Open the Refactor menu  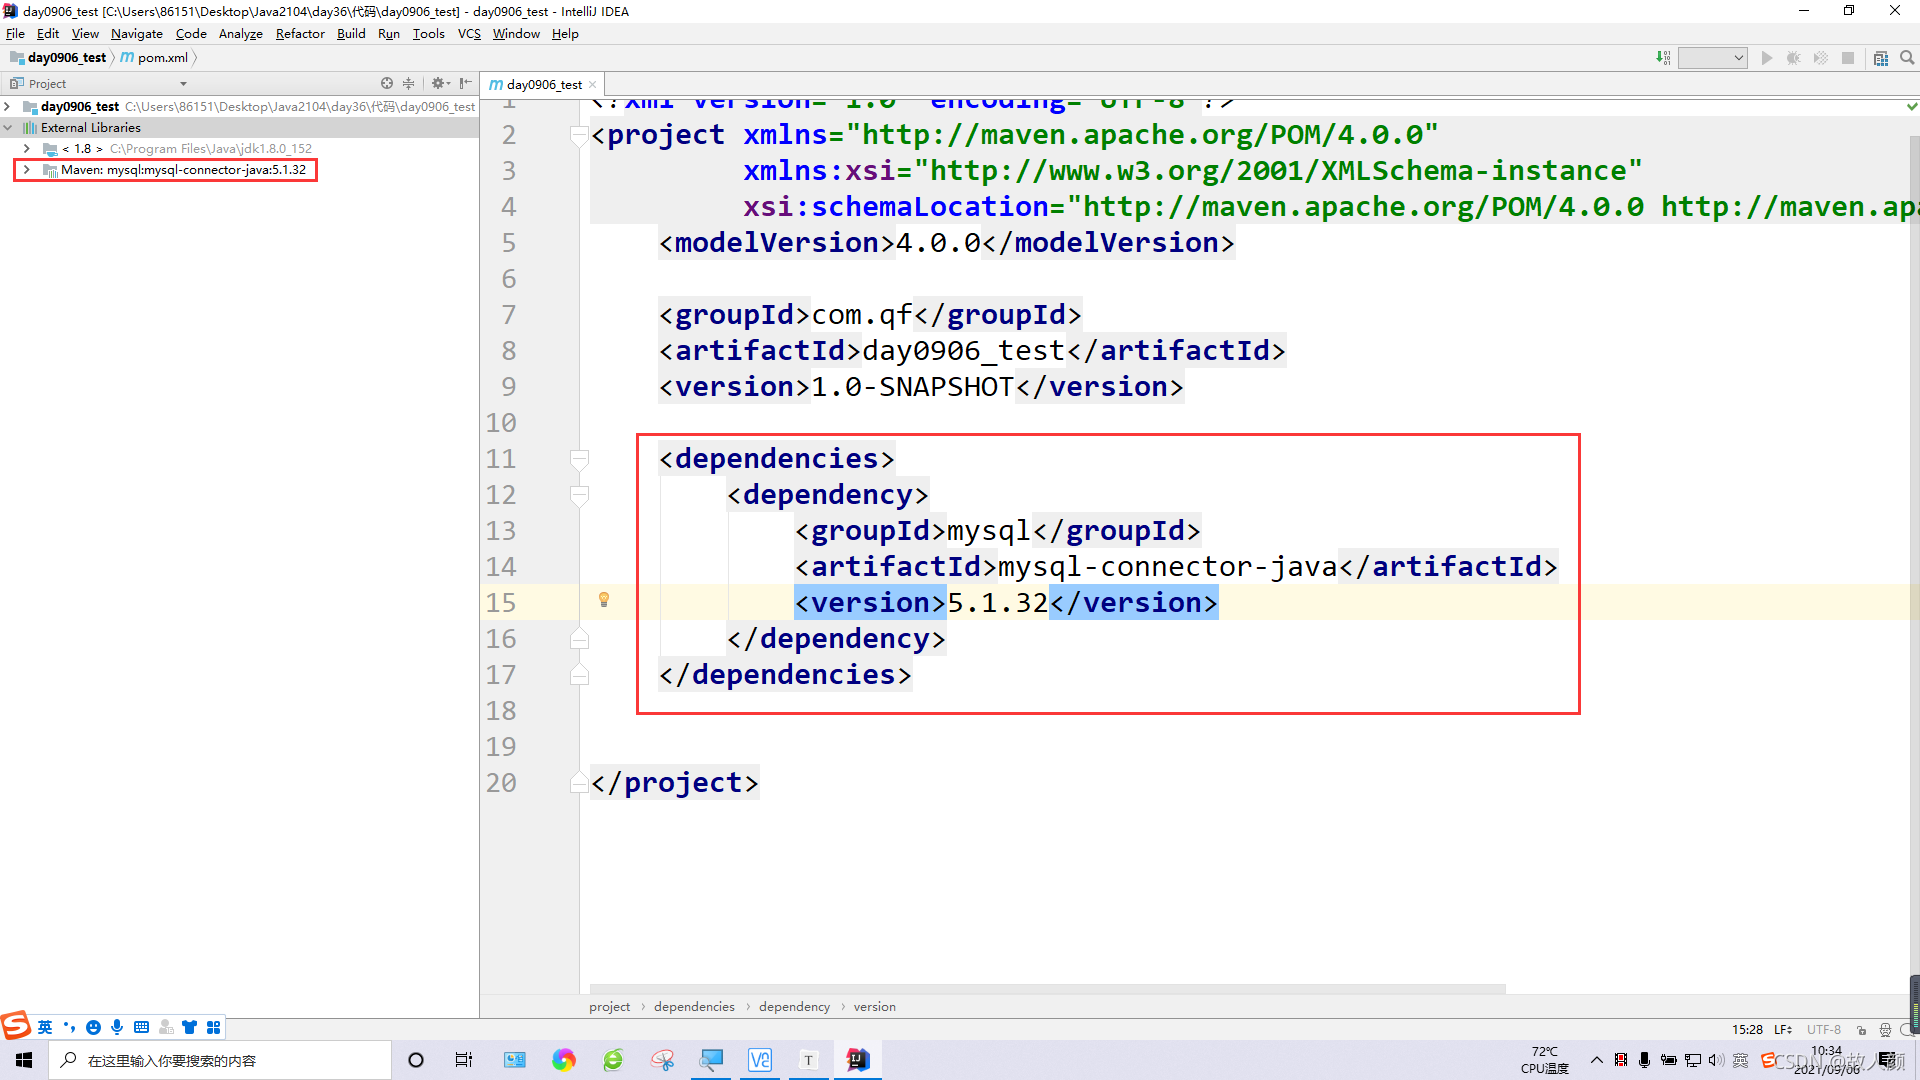pyautogui.click(x=300, y=33)
